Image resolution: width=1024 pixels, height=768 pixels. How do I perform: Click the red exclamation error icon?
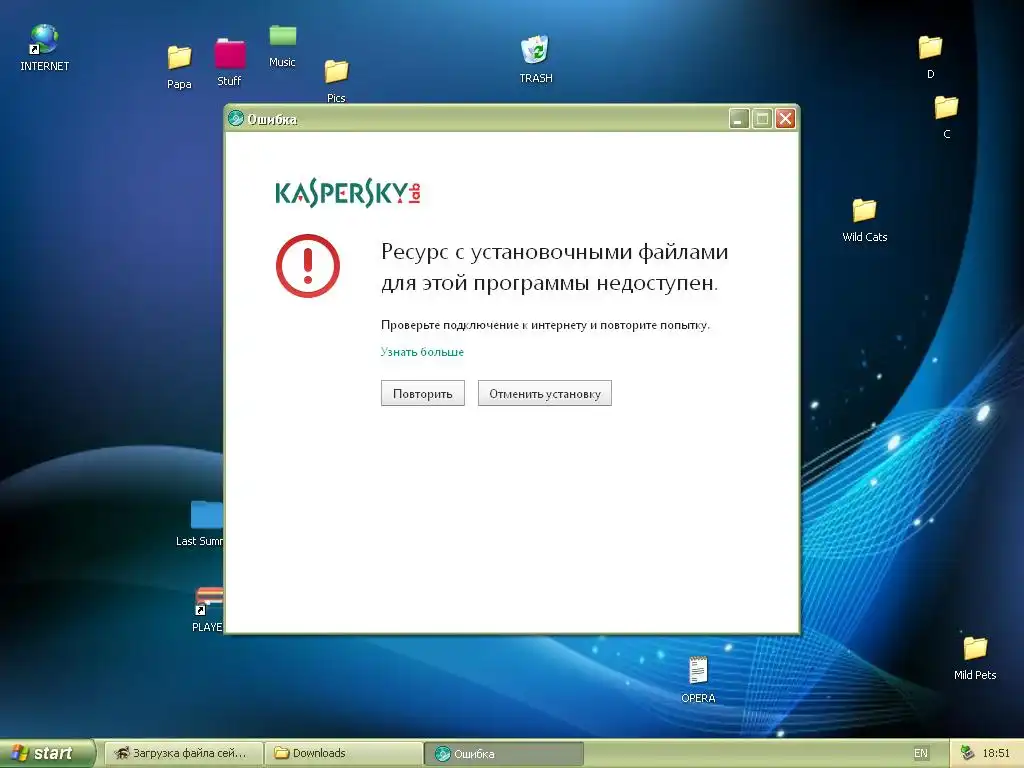click(x=308, y=266)
